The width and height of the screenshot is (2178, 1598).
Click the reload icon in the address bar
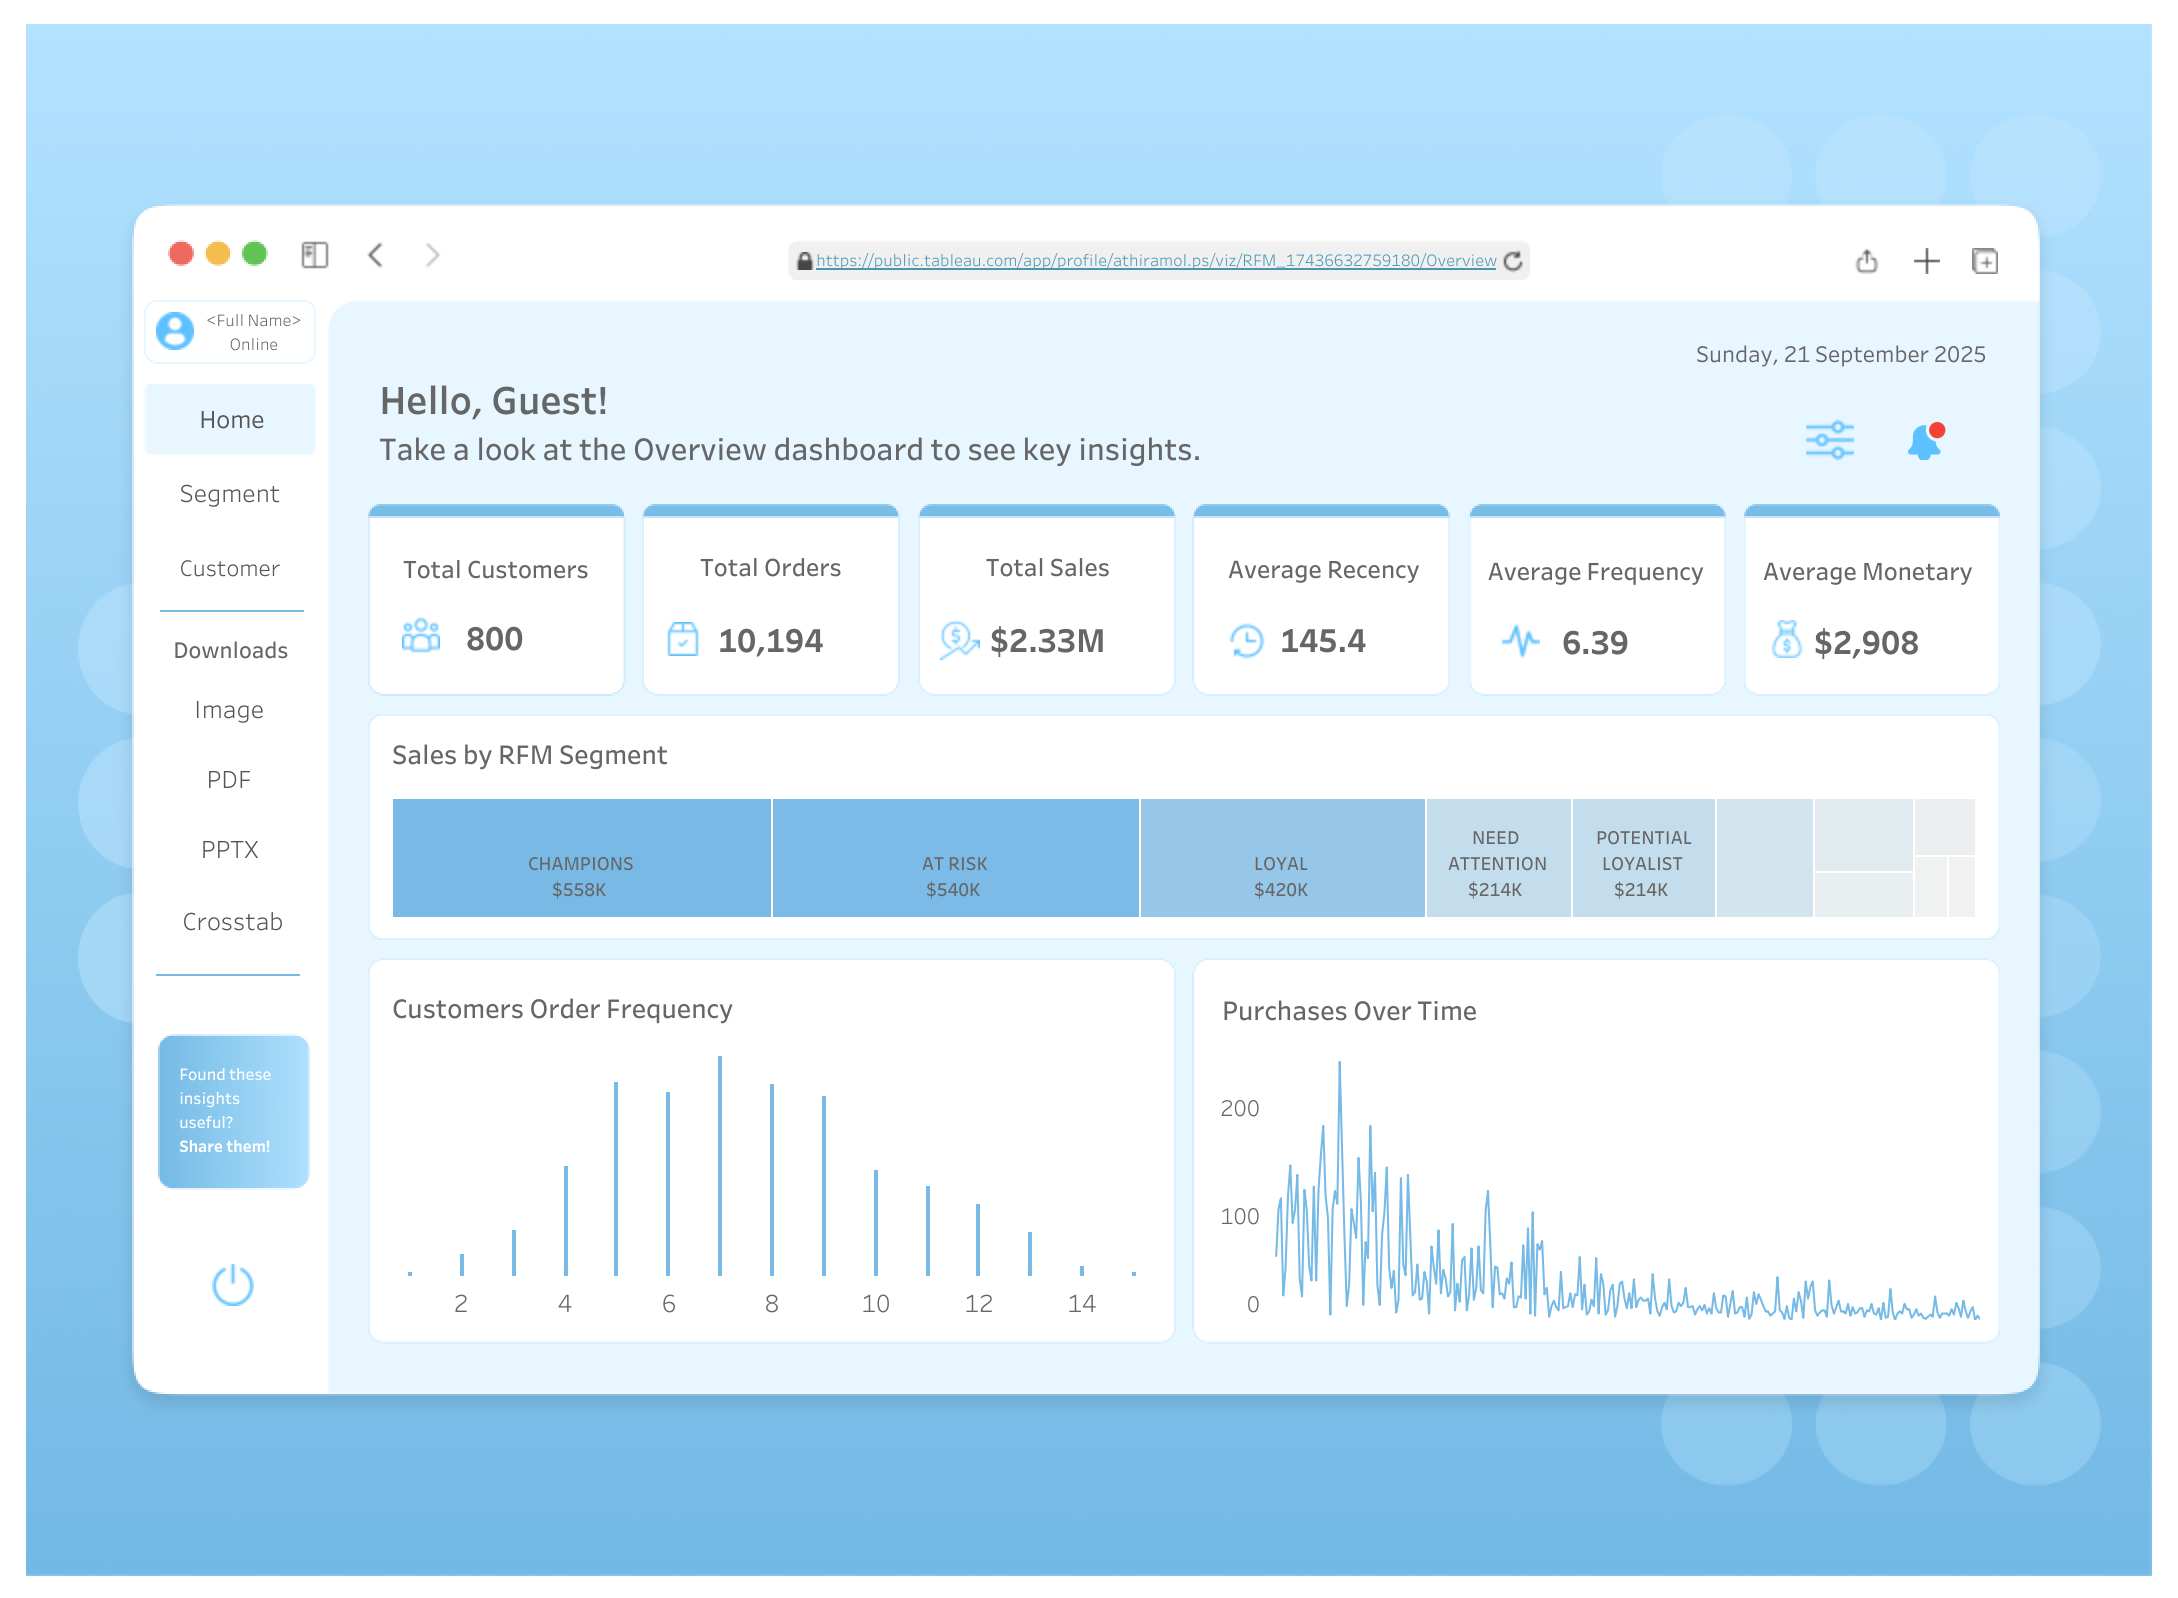point(1513,260)
